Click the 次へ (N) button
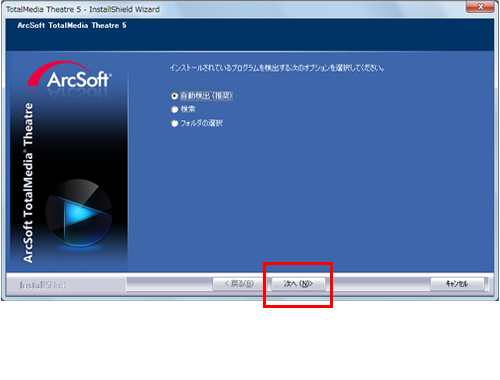Viewport: 500px width, 380px height. pyautogui.click(x=298, y=284)
